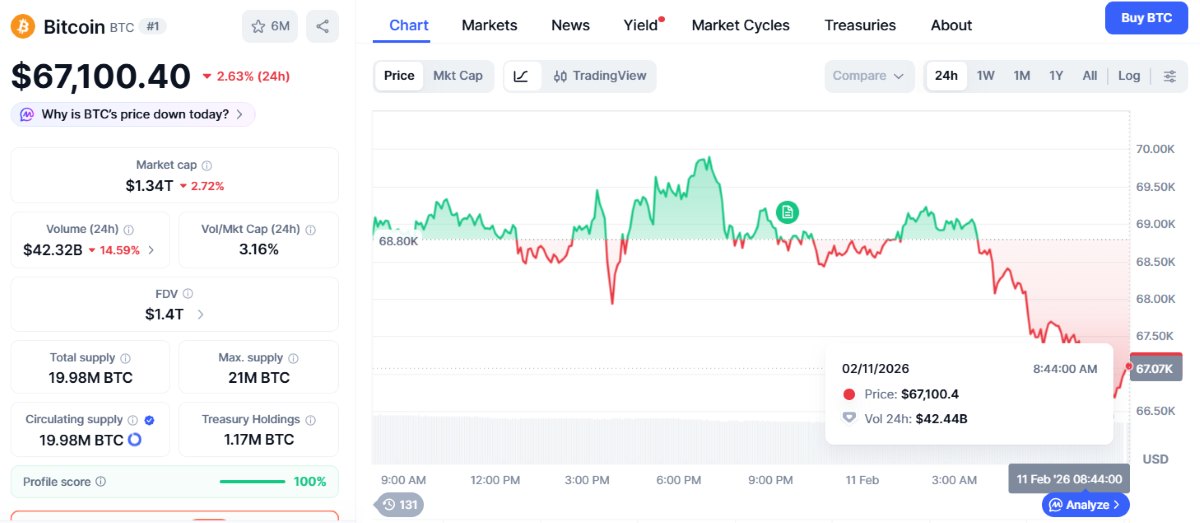Viewport: 1200px width, 523px height.
Task: Click the Circulating supply info icon
Action: (132, 420)
